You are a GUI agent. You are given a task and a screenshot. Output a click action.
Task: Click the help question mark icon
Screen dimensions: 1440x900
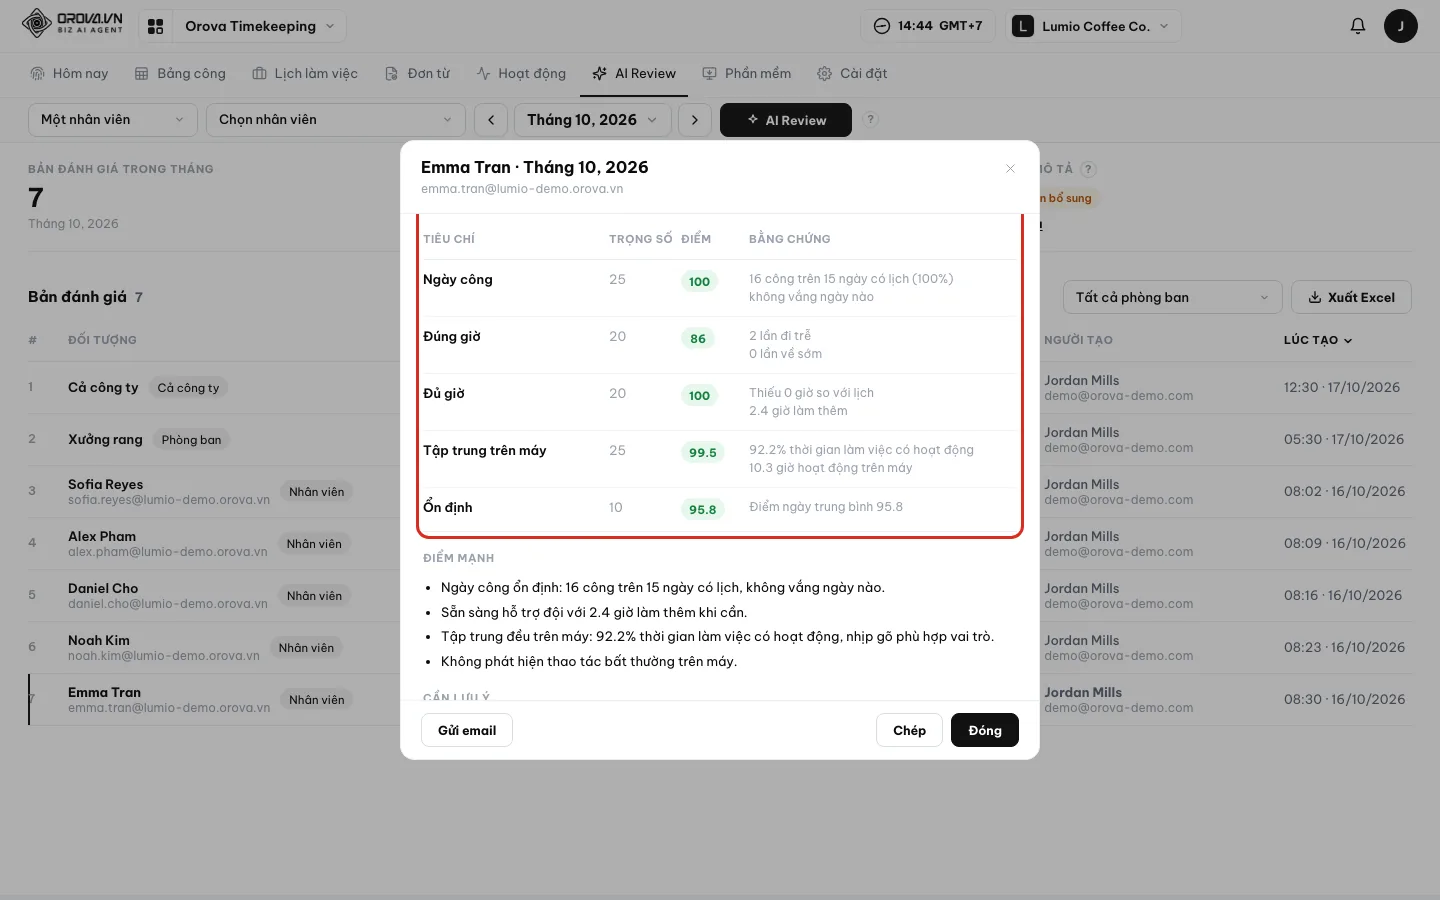pyautogui.click(x=870, y=119)
